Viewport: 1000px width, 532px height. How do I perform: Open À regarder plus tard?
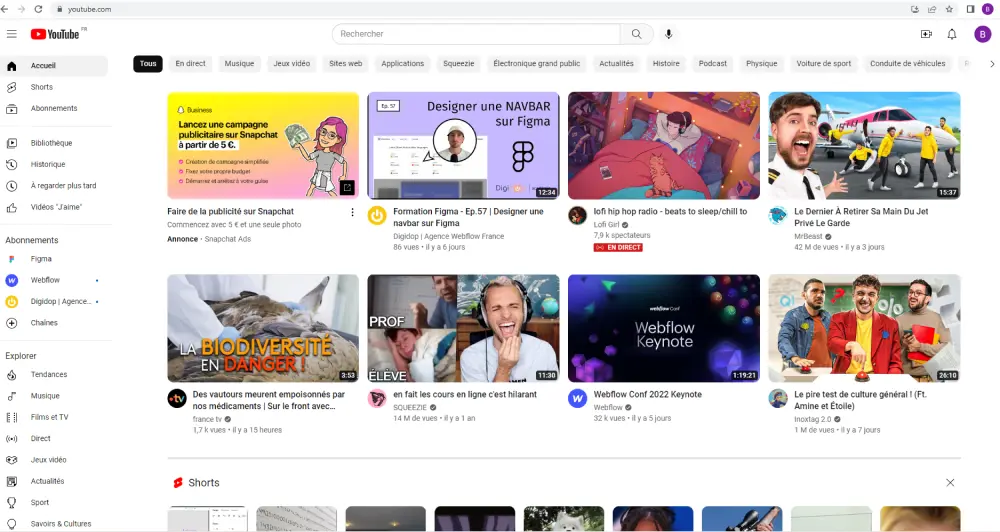pyautogui.click(x=54, y=186)
